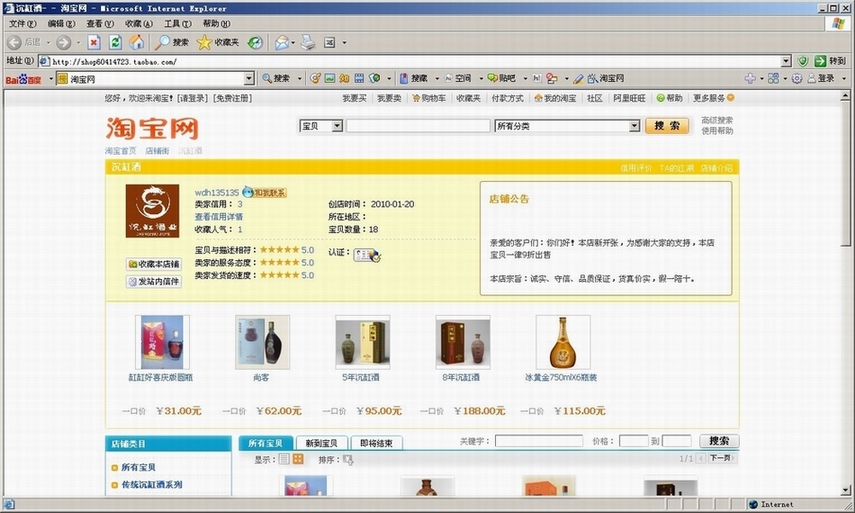Viewport: 855px width, 513px height.
Task: Click the 冰黄金750mlx6瓶装 product thumbnail
Action: [x=563, y=342]
